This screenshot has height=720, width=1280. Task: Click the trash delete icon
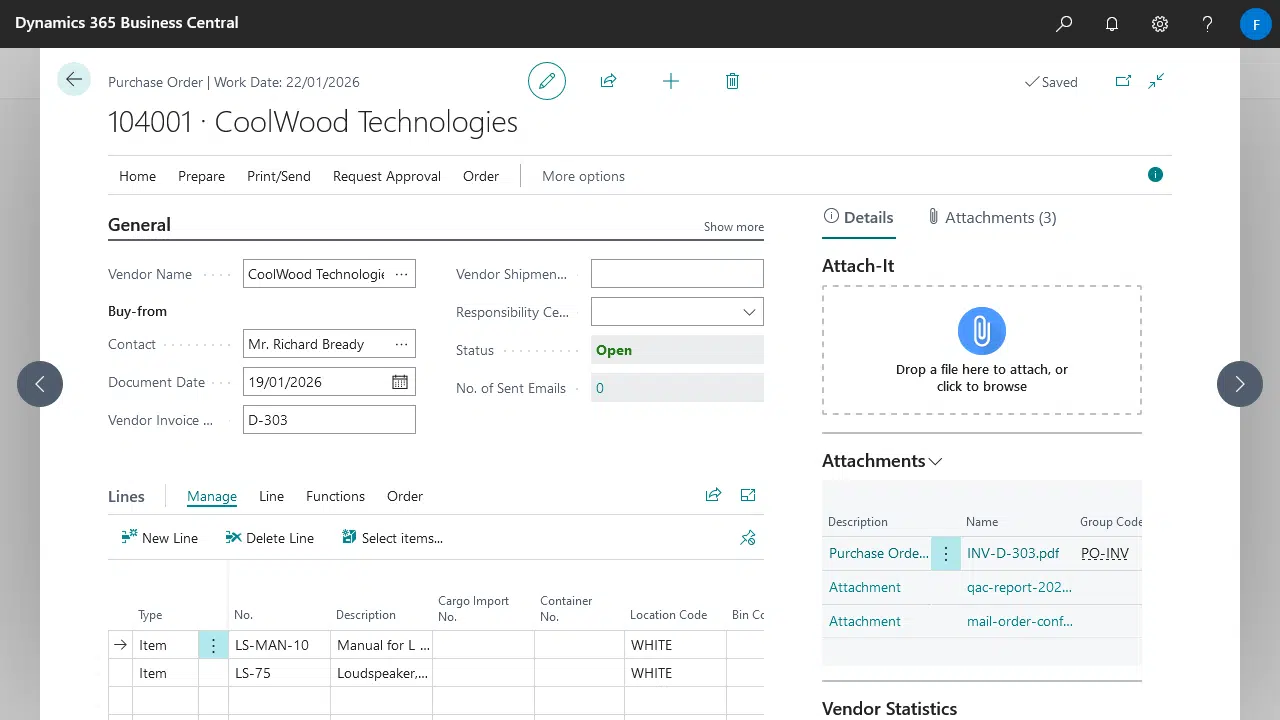(732, 81)
